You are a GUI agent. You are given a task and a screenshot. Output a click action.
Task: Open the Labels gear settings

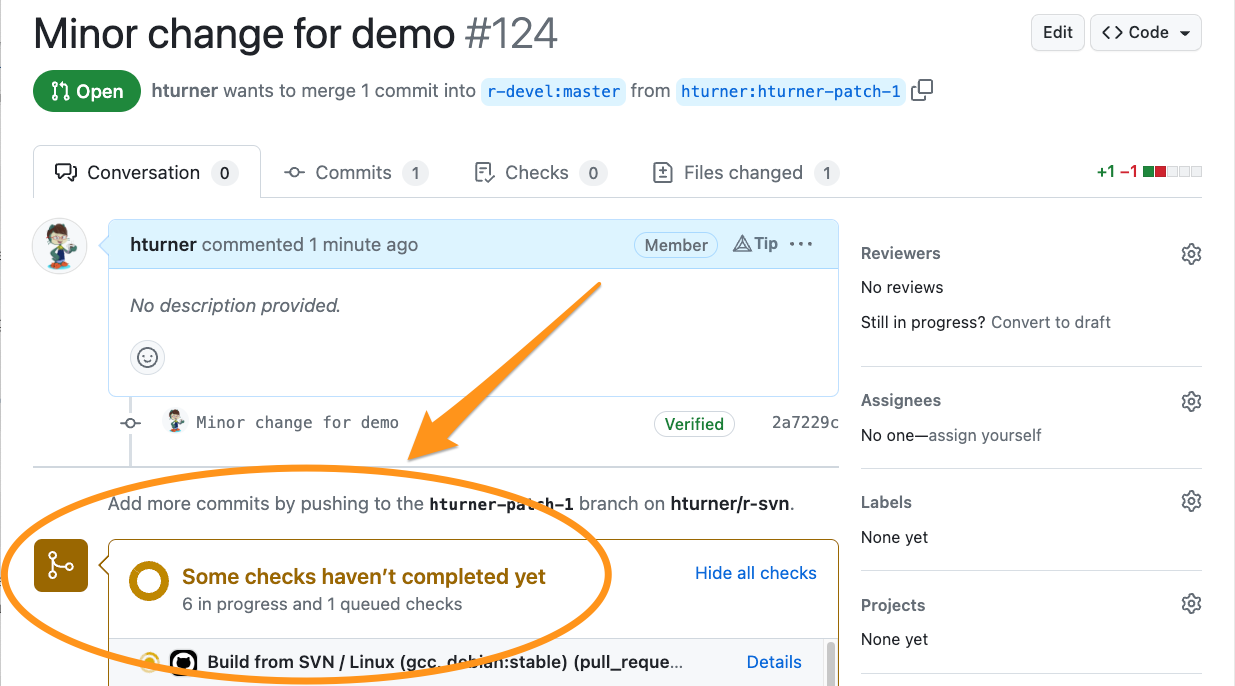tap(1190, 501)
